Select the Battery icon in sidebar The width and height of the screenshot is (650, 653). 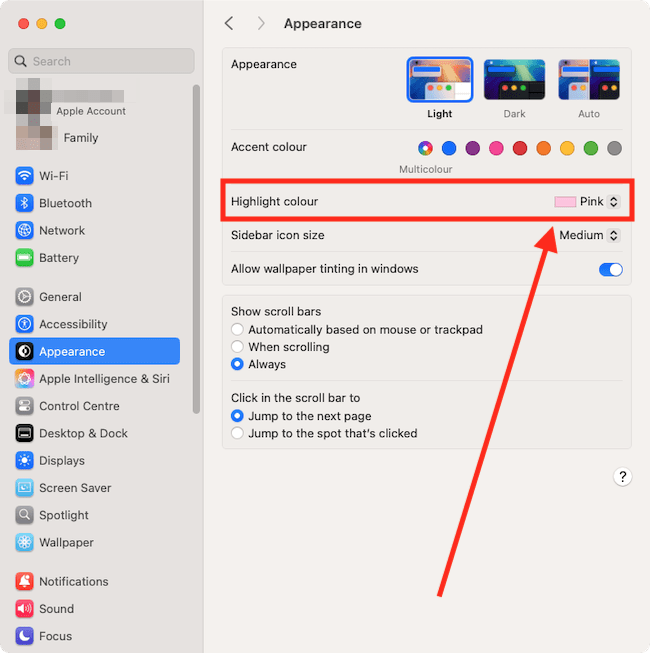pos(25,258)
